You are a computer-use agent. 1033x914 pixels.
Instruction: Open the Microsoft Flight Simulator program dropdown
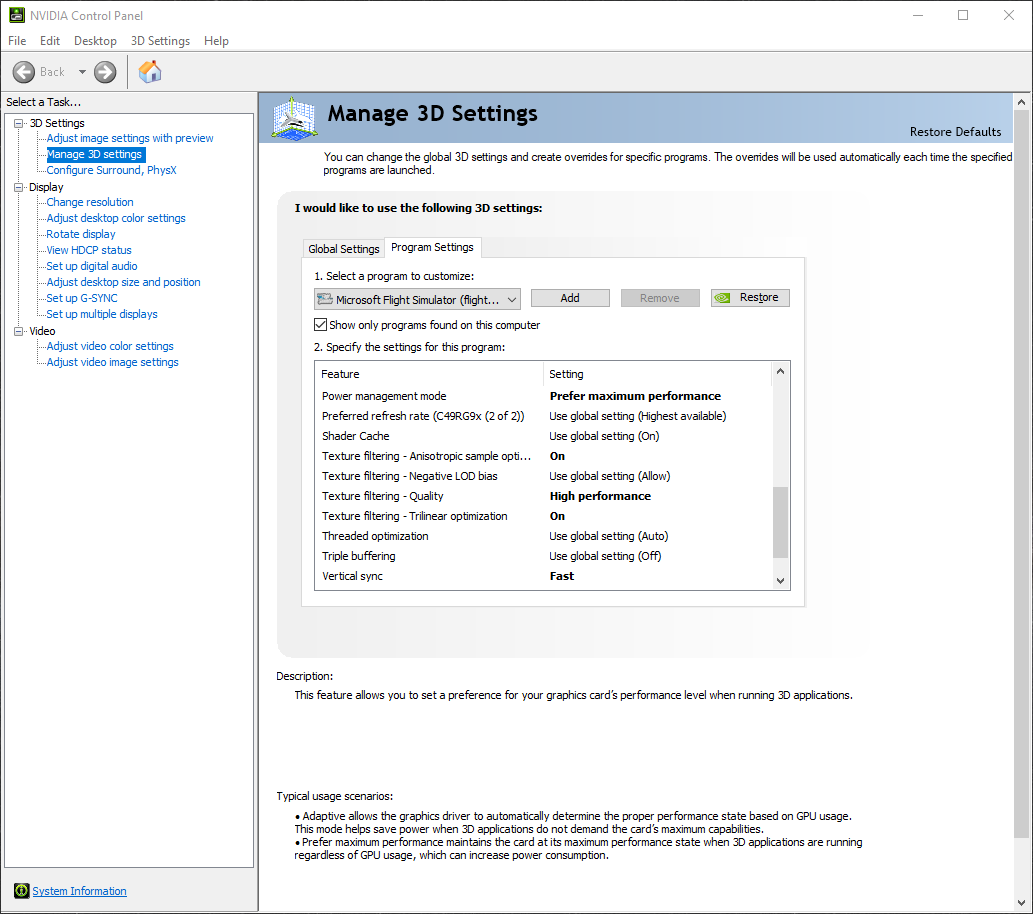coord(418,299)
